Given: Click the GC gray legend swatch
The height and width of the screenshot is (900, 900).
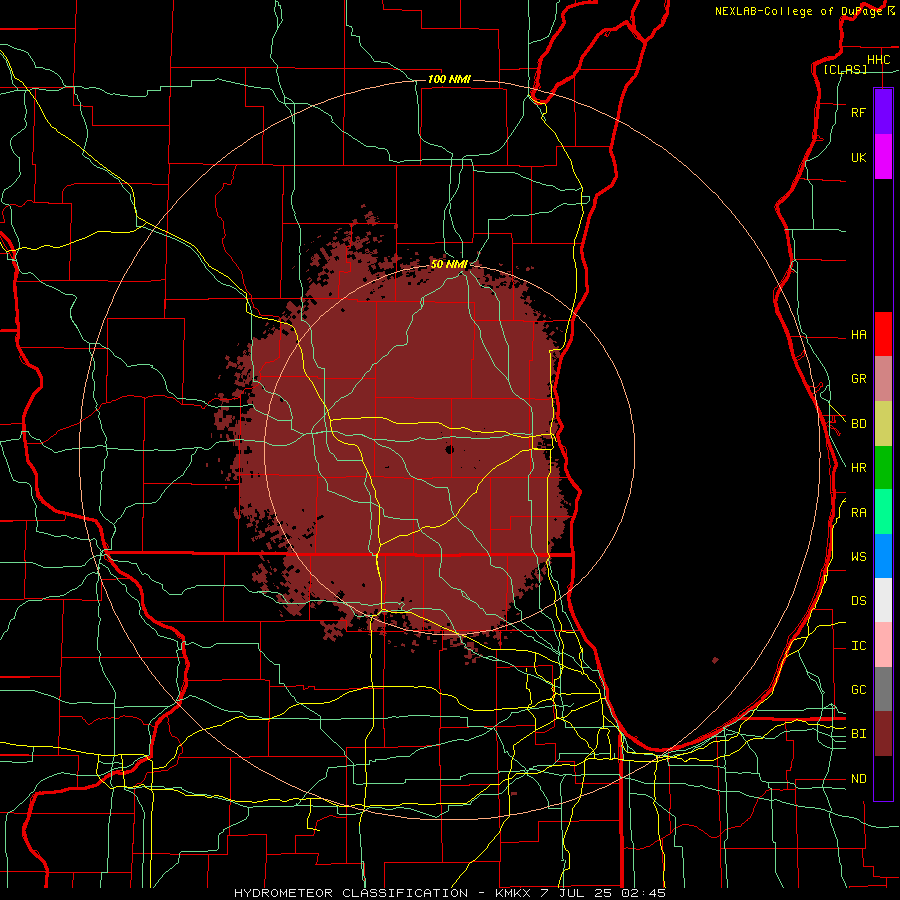Looking at the screenshot, I should click(x=883, y=689).
